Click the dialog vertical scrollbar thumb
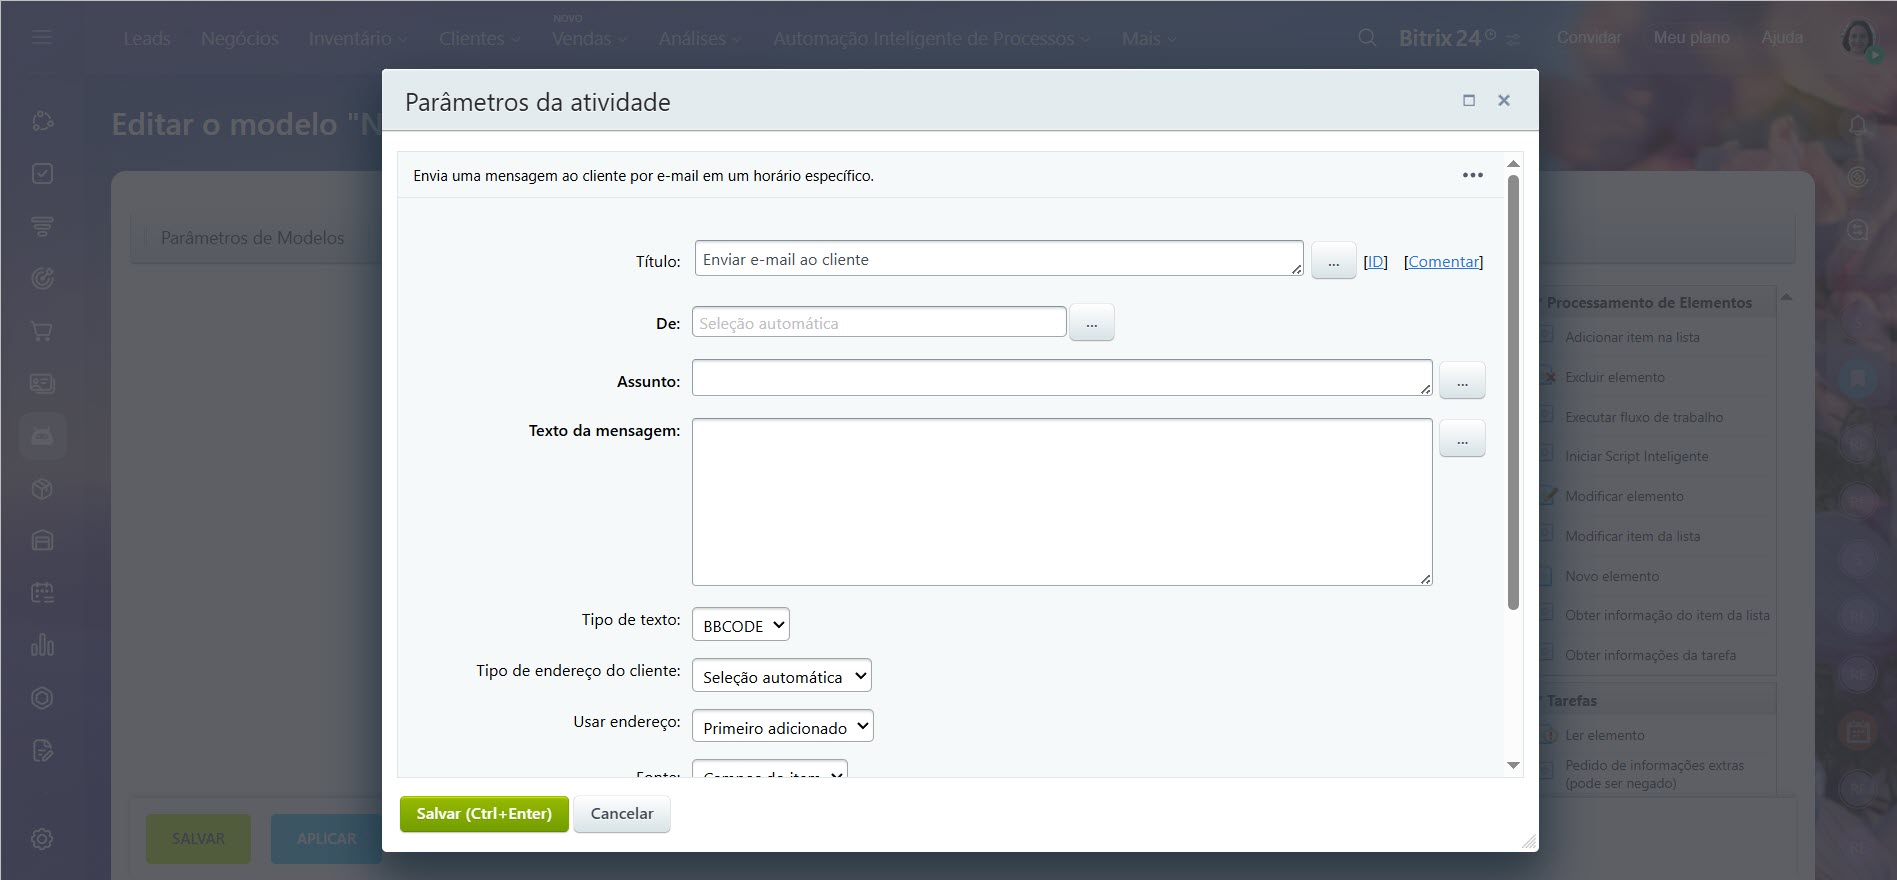1897x880 pixels. pos(1513,392)
